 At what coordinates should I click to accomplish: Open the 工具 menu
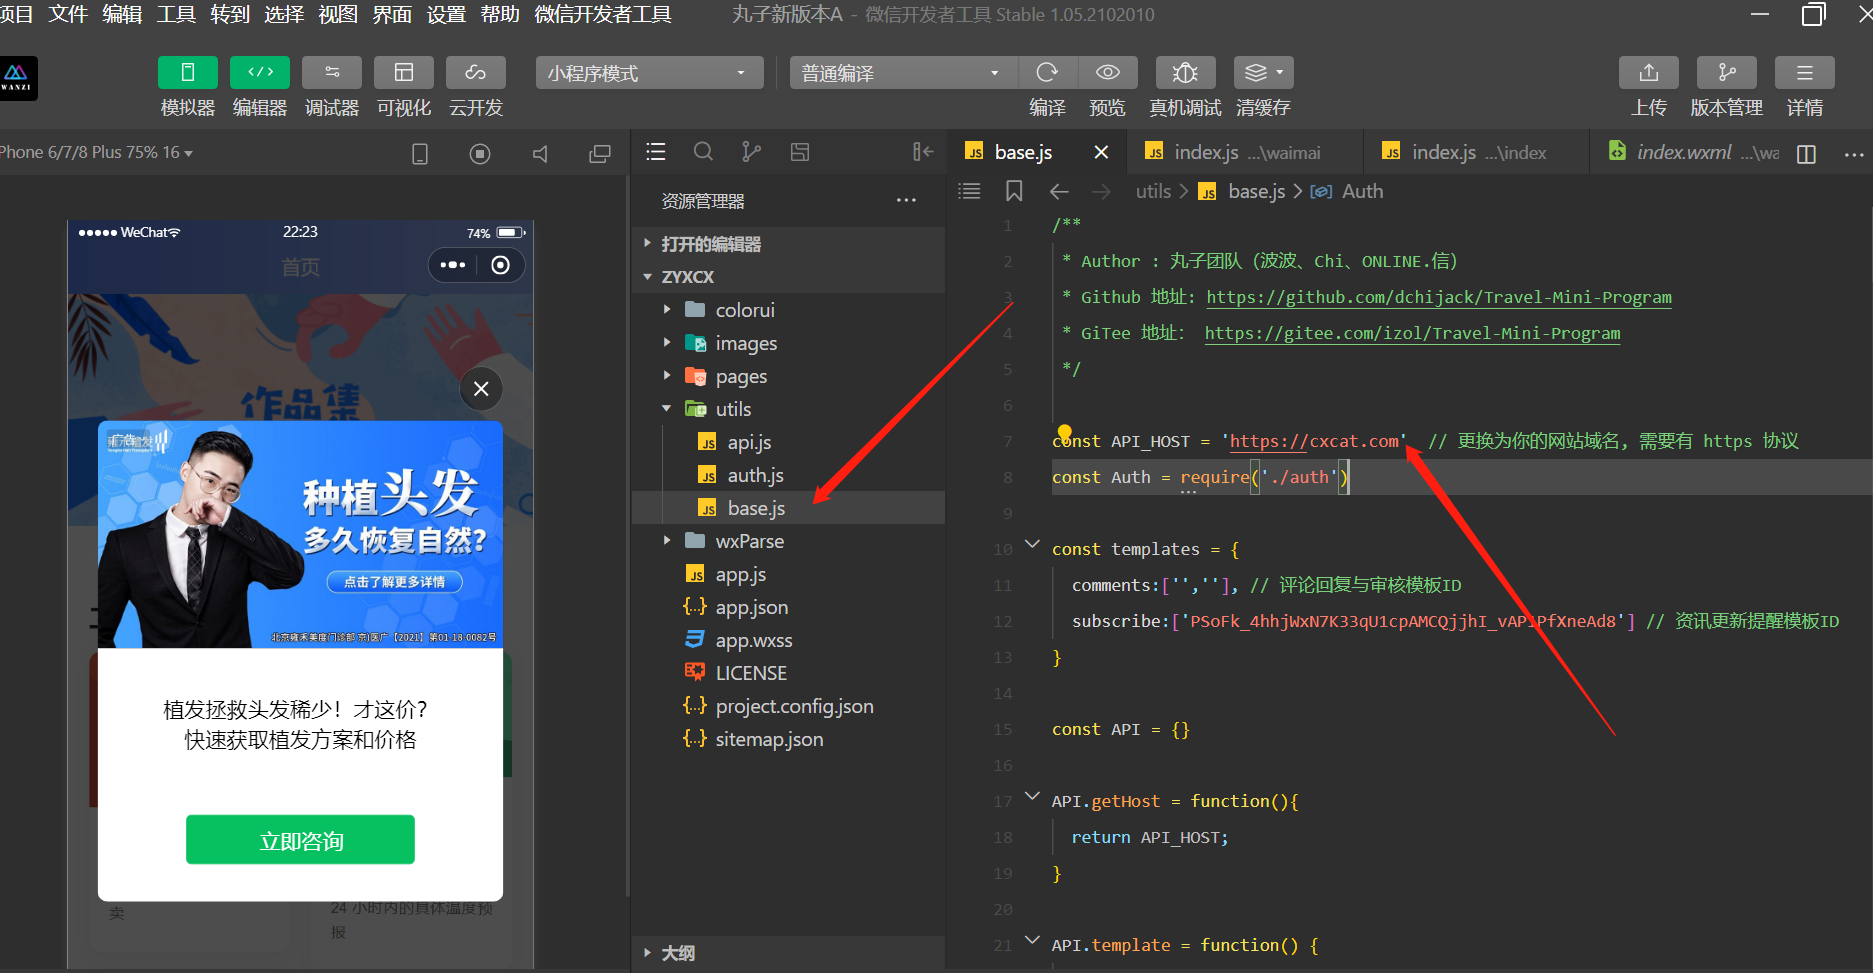click(x=176, y=14)
